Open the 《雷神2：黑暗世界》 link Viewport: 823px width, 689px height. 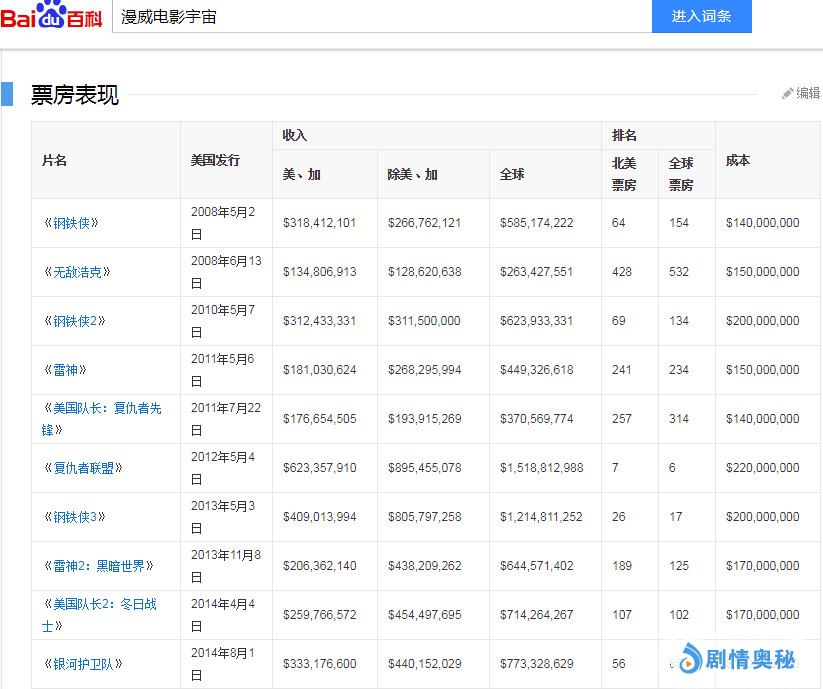(98, 566)
